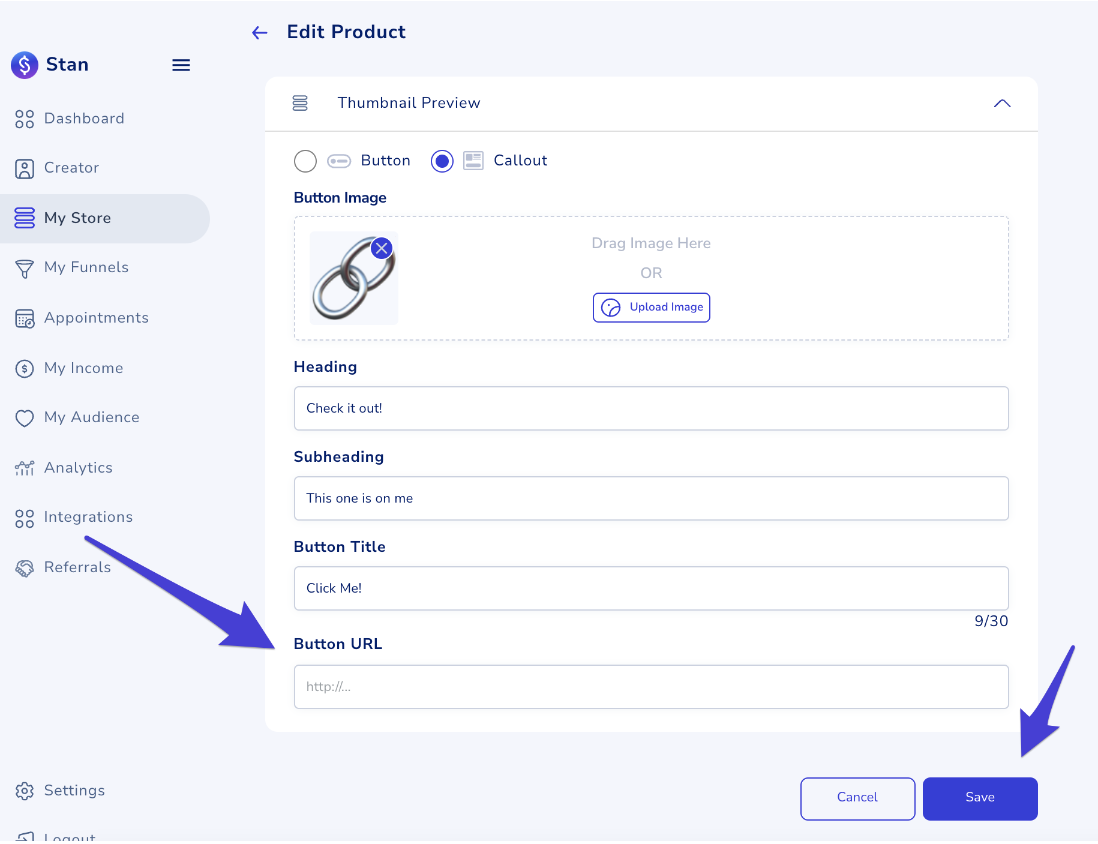This screenshot has width=1098, height=844.
Task: Open the hamburger menu next to Stan
Action: (181, 64)
